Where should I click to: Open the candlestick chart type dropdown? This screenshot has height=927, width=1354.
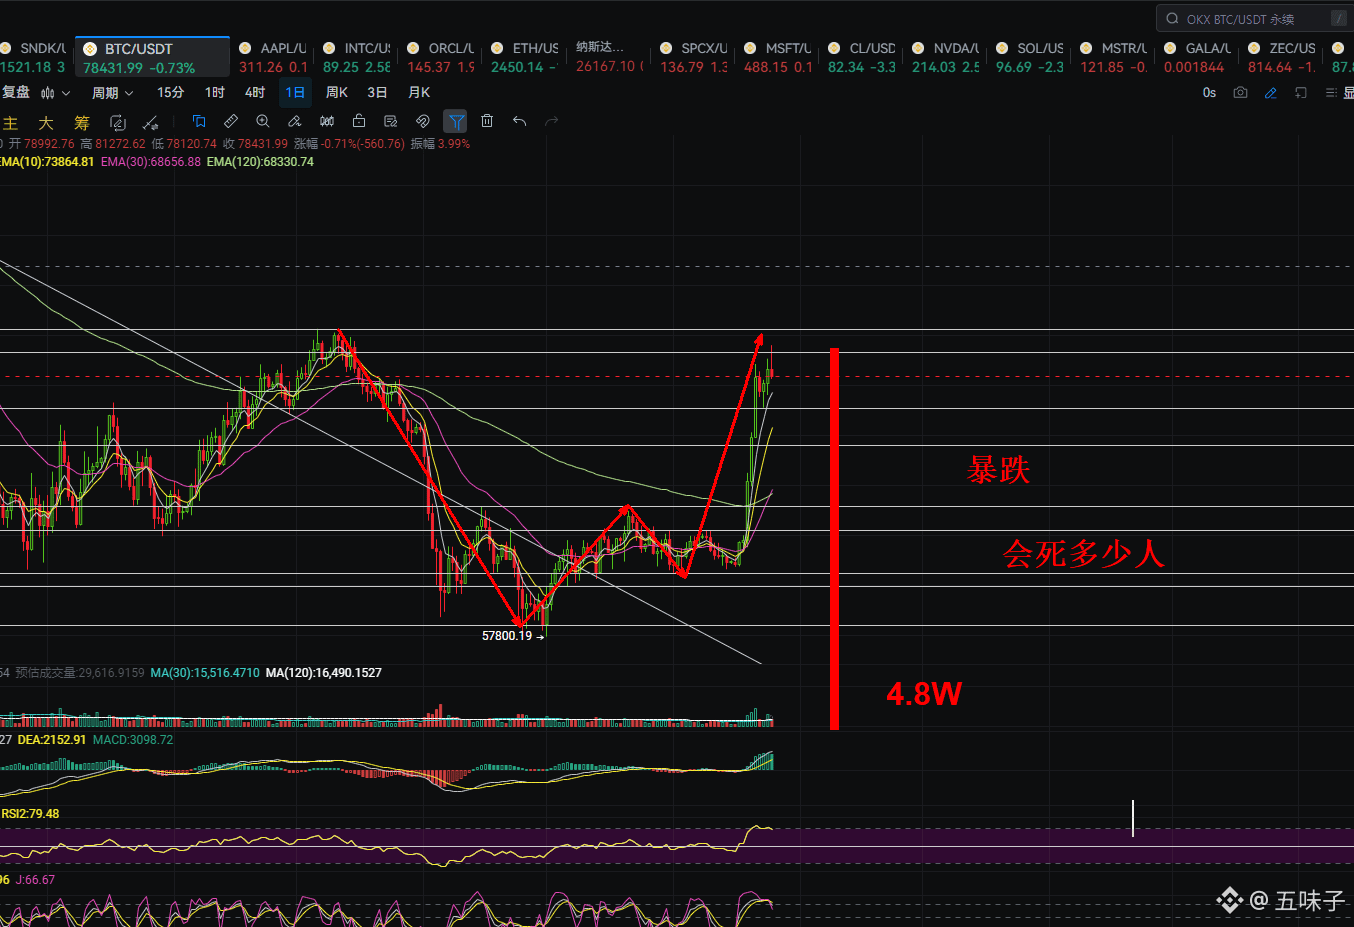click(x=56, y=93)
